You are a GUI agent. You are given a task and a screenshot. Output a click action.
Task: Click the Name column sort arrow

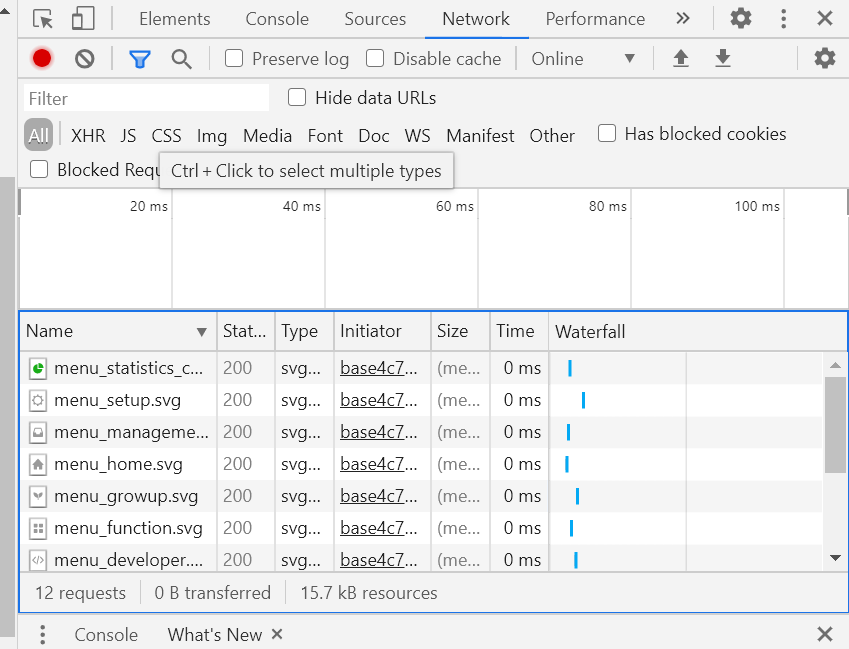[201, 332]
